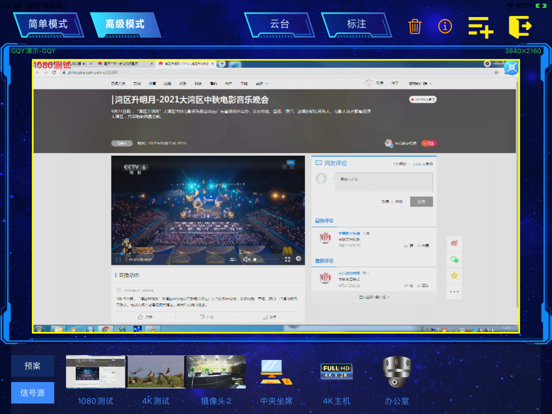Image resolution: width=552 pixels, height=414 pixels.
Task: Click the browser reload icon
Action: tap(54, 73)
